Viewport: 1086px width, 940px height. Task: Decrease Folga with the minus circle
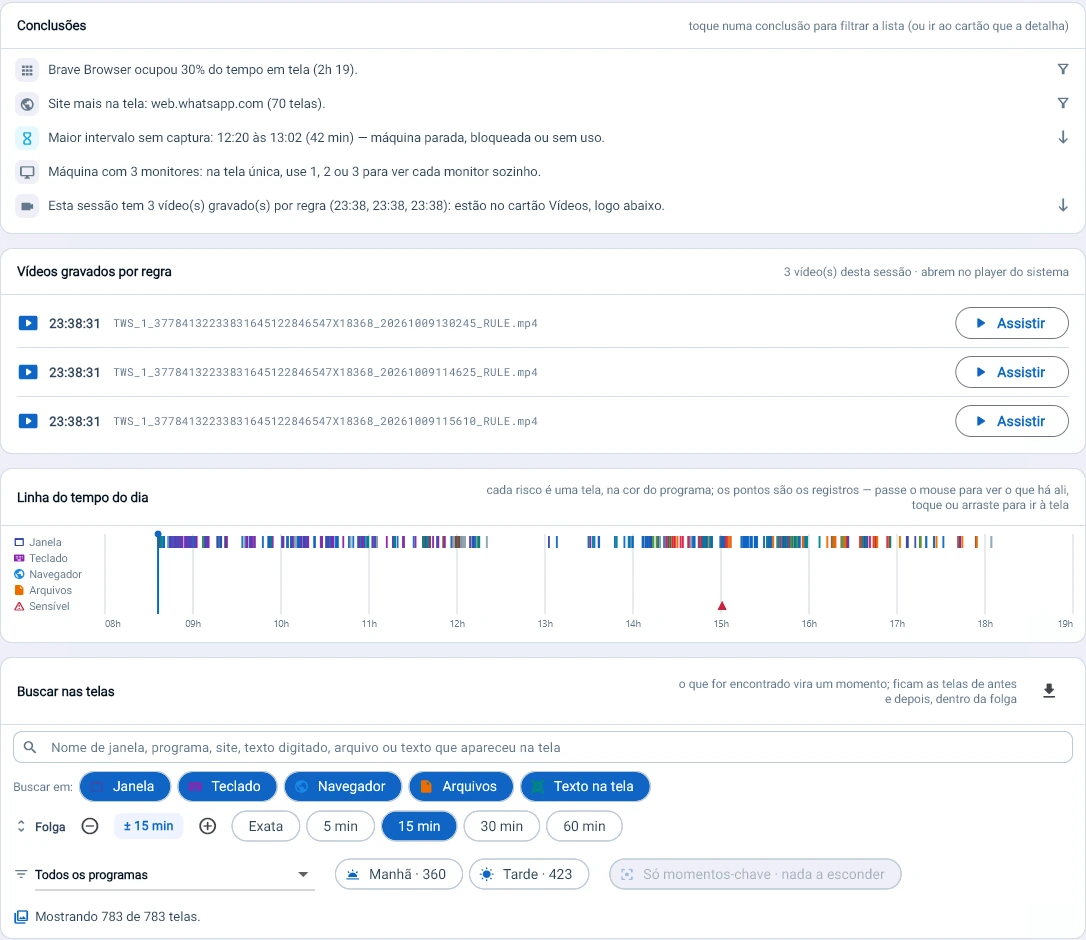(90, 826)
